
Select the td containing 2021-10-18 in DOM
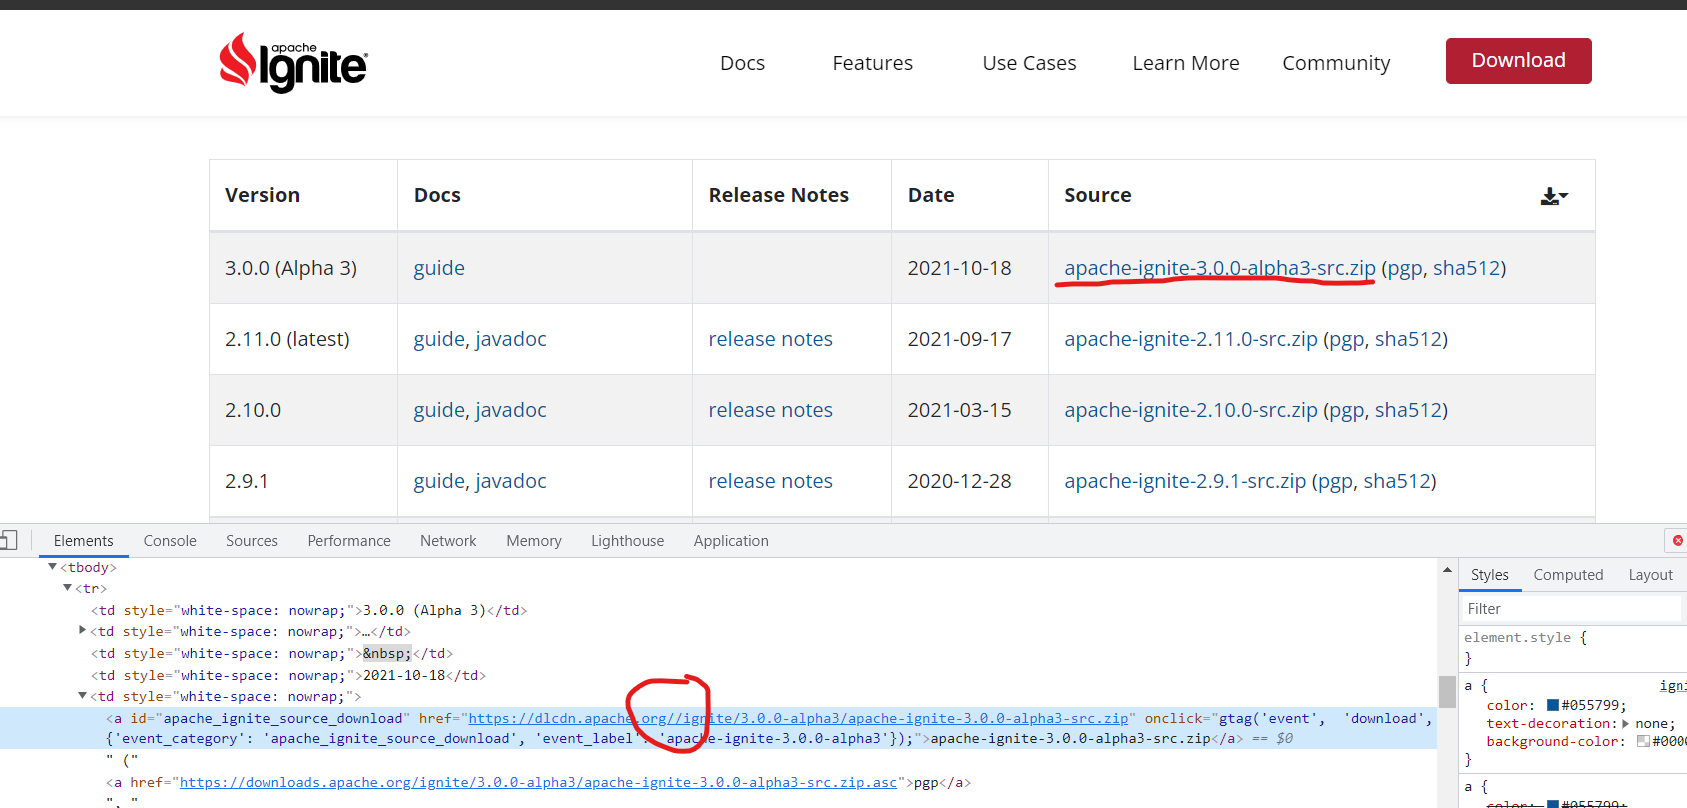point(288,675)
